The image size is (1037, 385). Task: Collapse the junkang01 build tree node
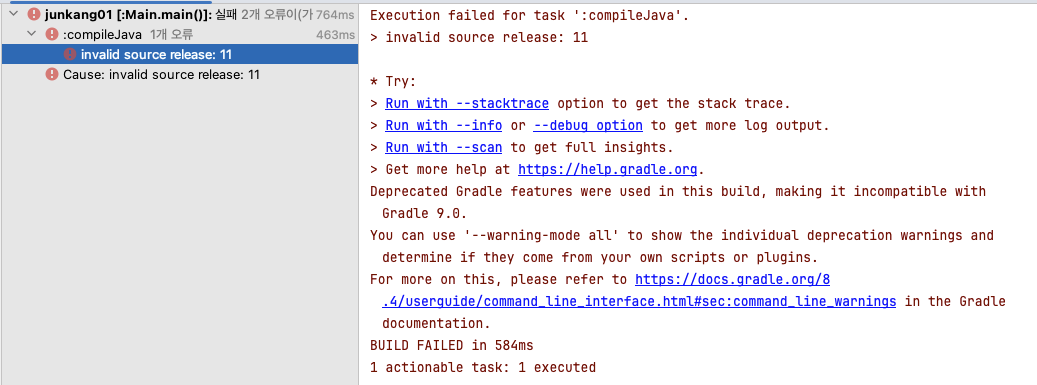coord(14,14)
